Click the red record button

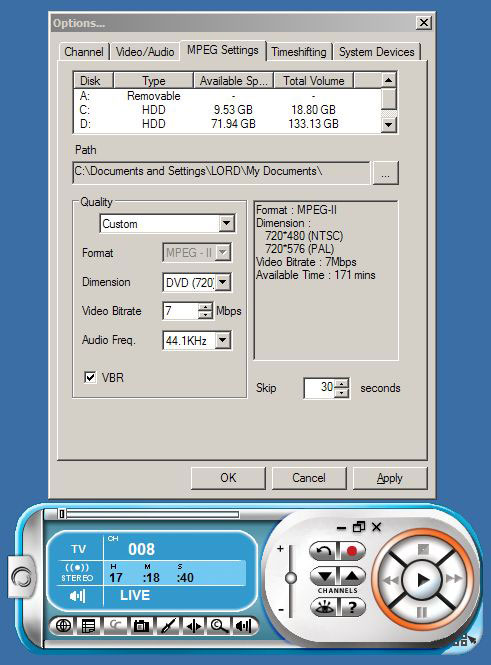pyautogui.click(x=352, y=551)
